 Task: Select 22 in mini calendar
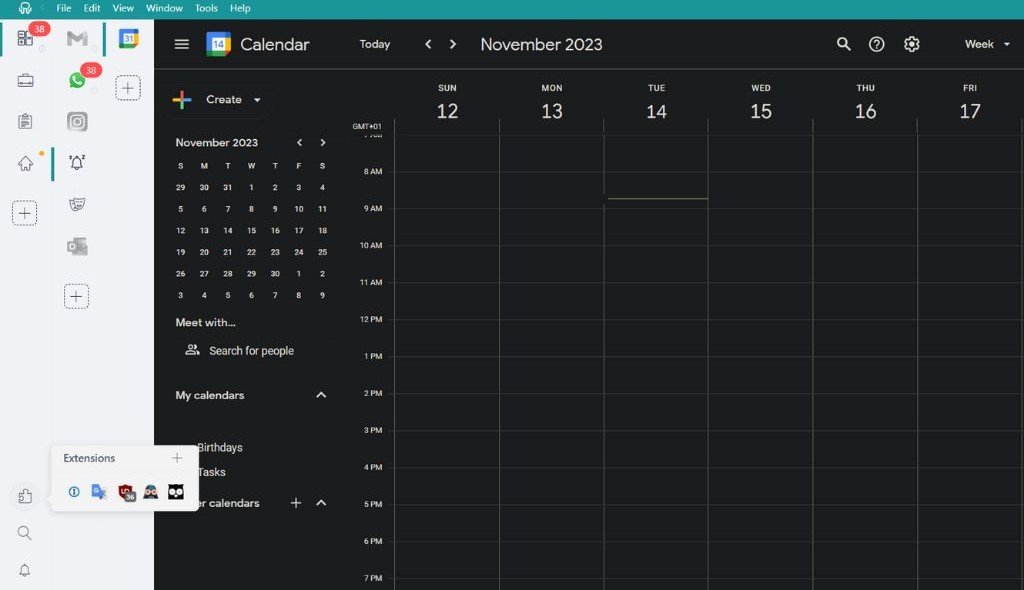251,252
